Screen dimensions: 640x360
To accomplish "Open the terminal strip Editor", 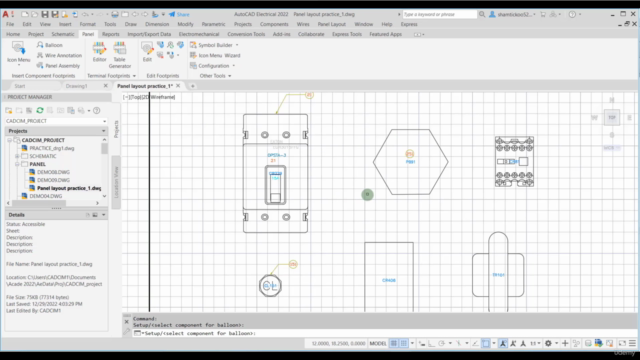I will point(99,52).
